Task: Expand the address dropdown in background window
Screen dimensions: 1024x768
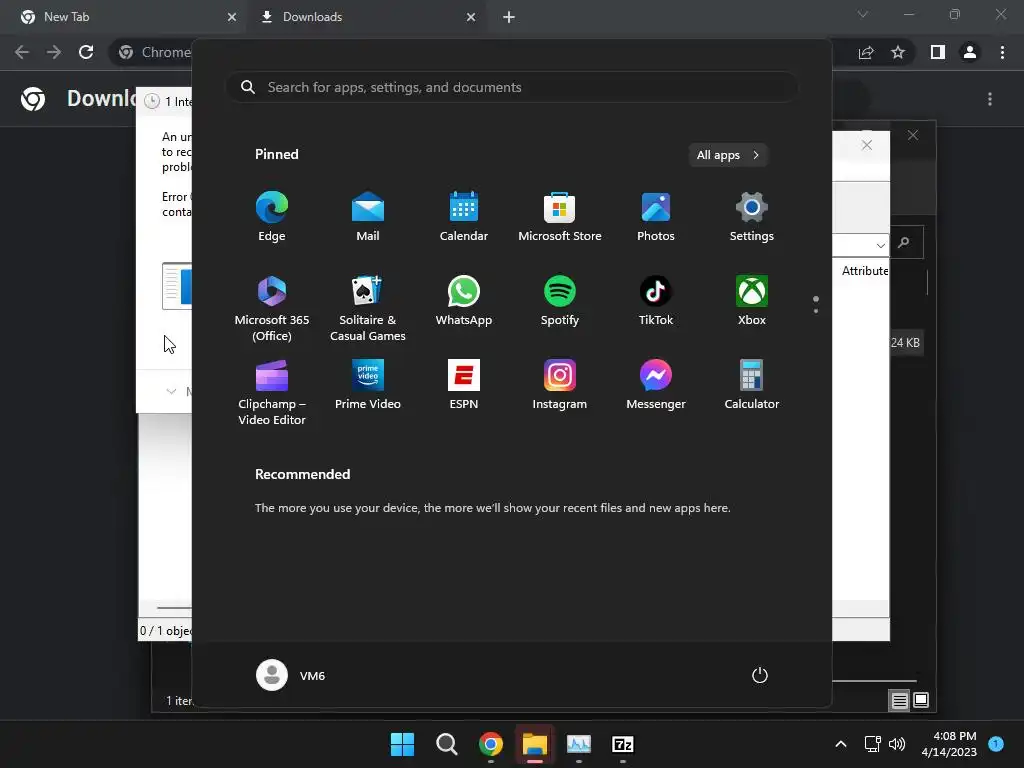Action: point(880,246)
